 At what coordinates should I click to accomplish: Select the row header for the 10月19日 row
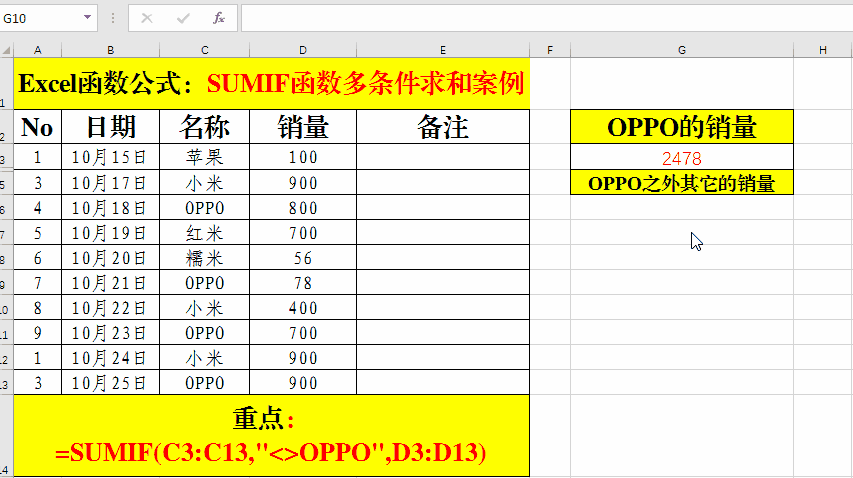(x=5, y=233)
